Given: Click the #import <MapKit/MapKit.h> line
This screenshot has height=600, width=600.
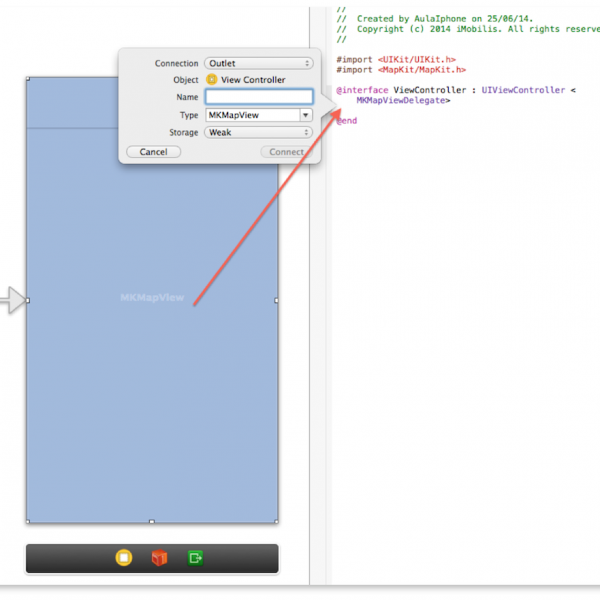Looking at the screenshot, I should coord(401,70).
